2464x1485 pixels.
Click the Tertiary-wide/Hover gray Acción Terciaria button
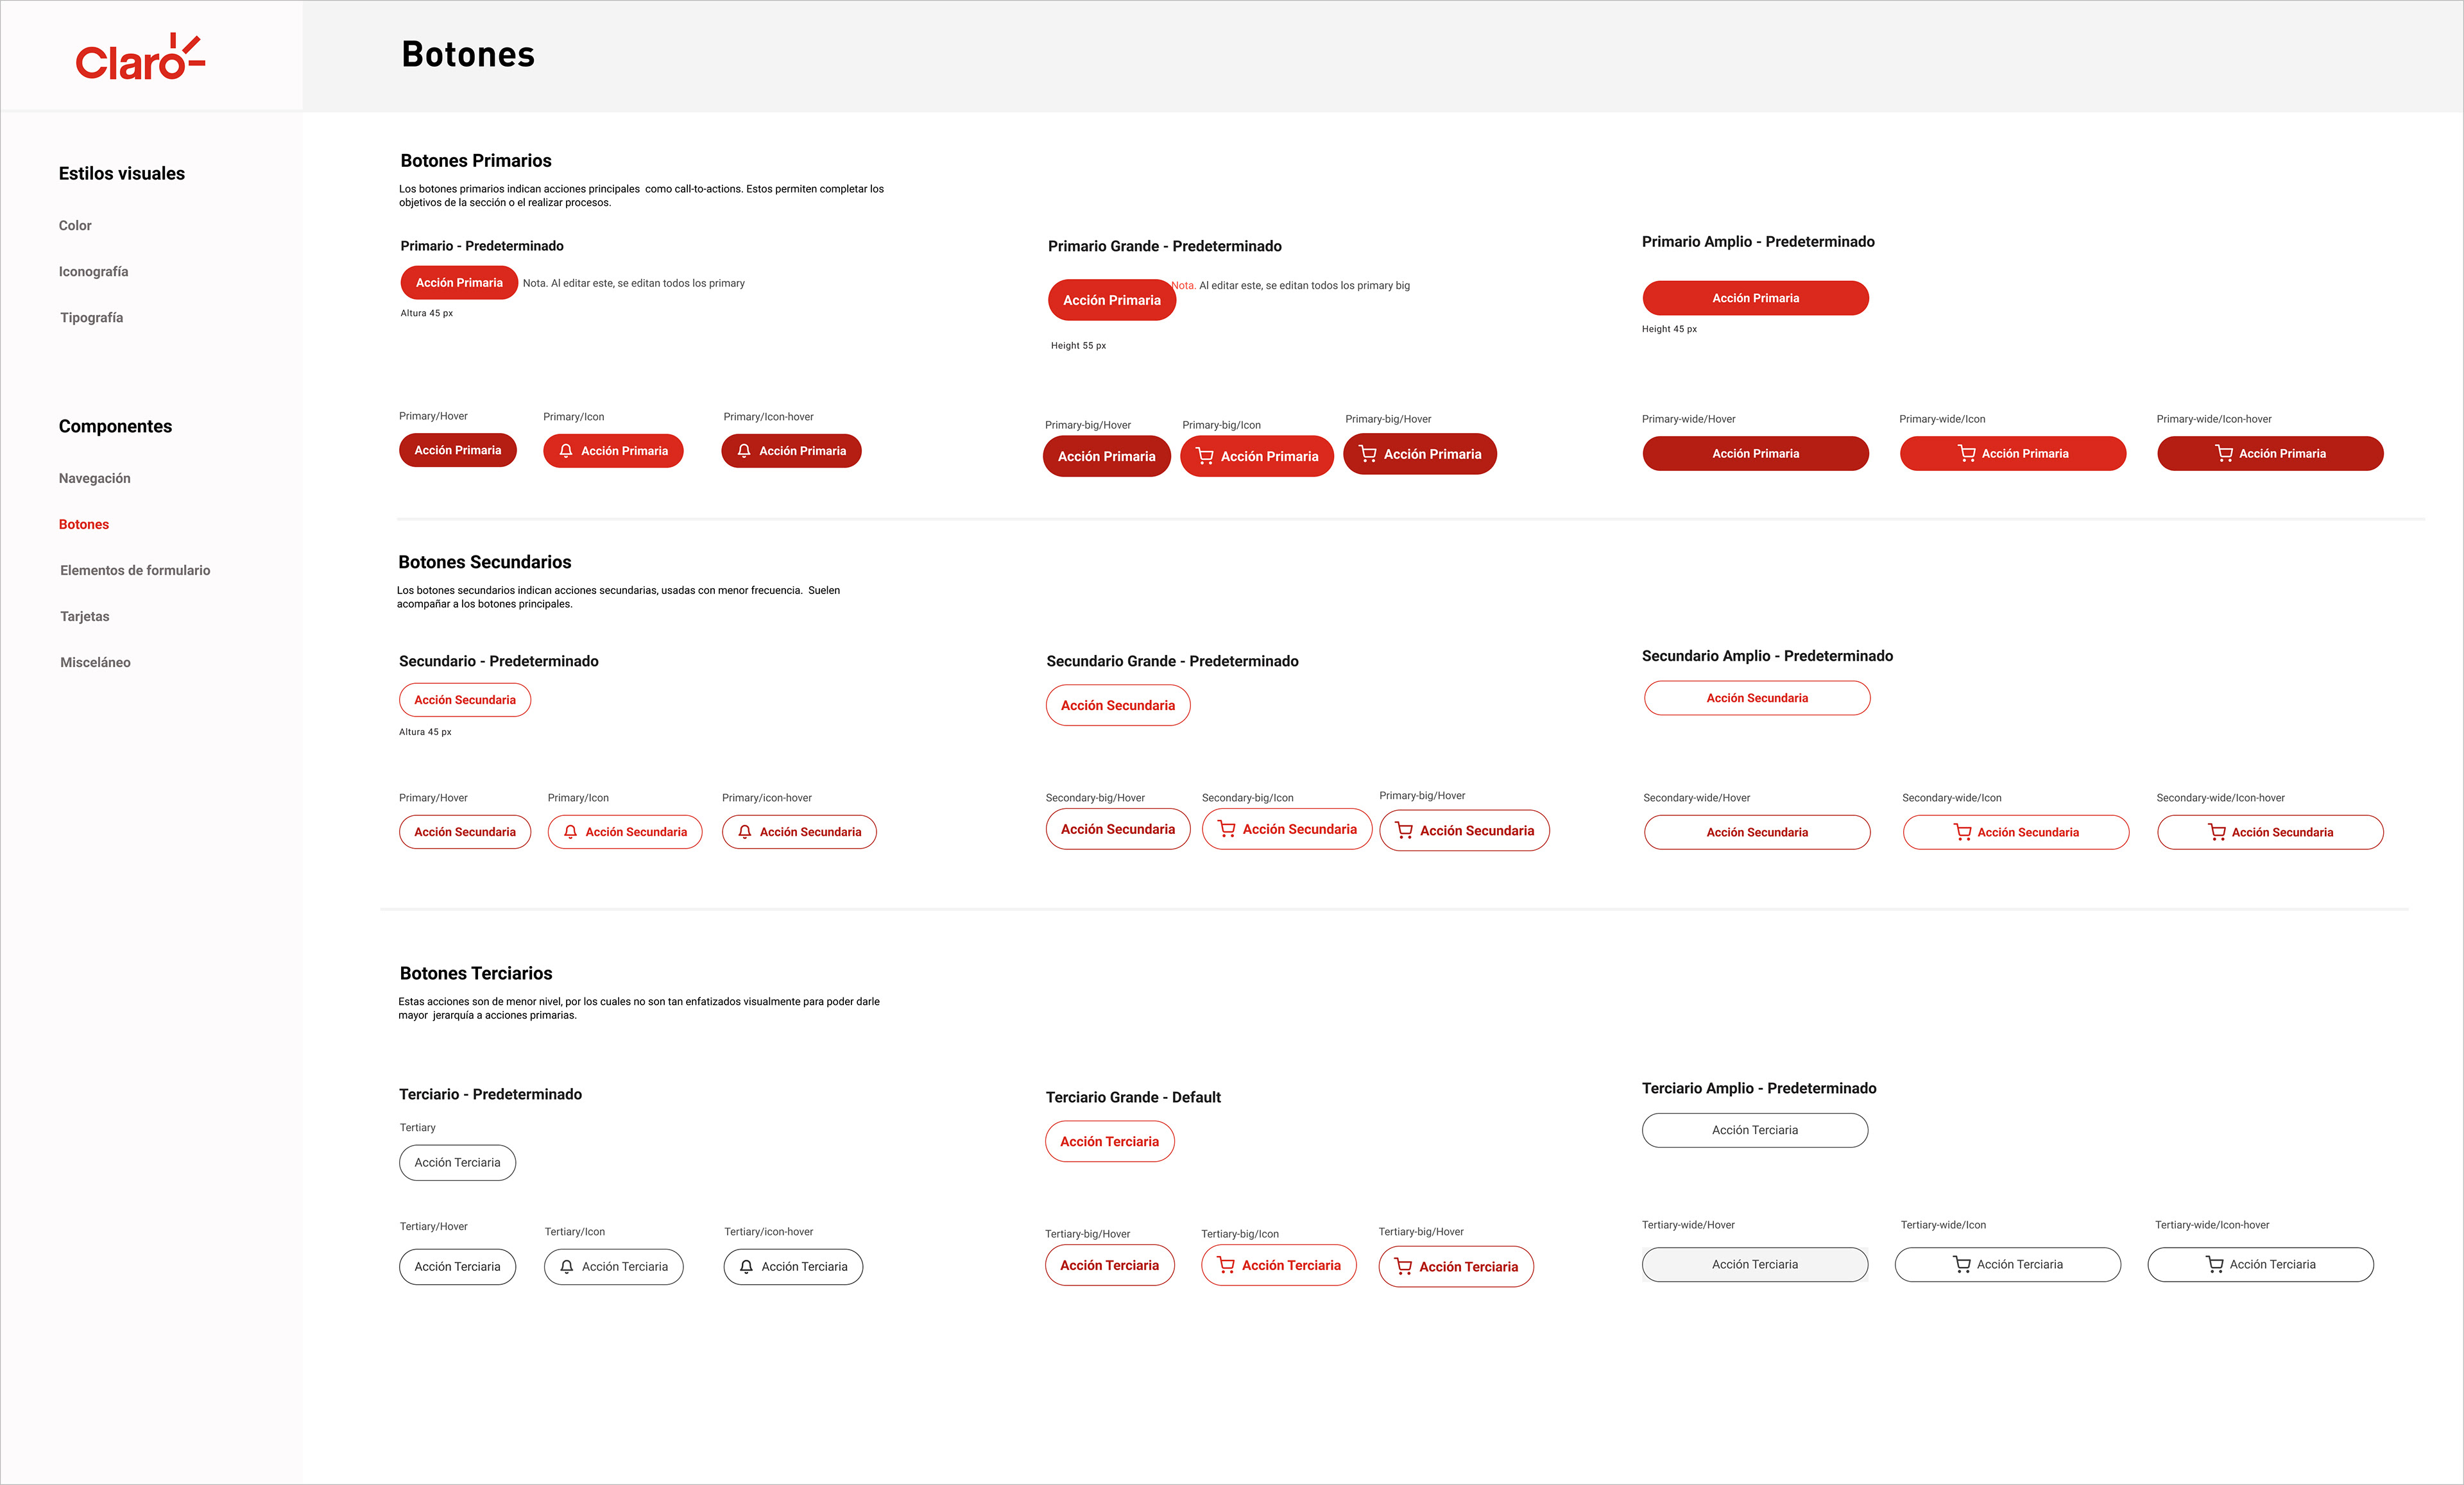pyautogui.click(x=1754, y=1264)
